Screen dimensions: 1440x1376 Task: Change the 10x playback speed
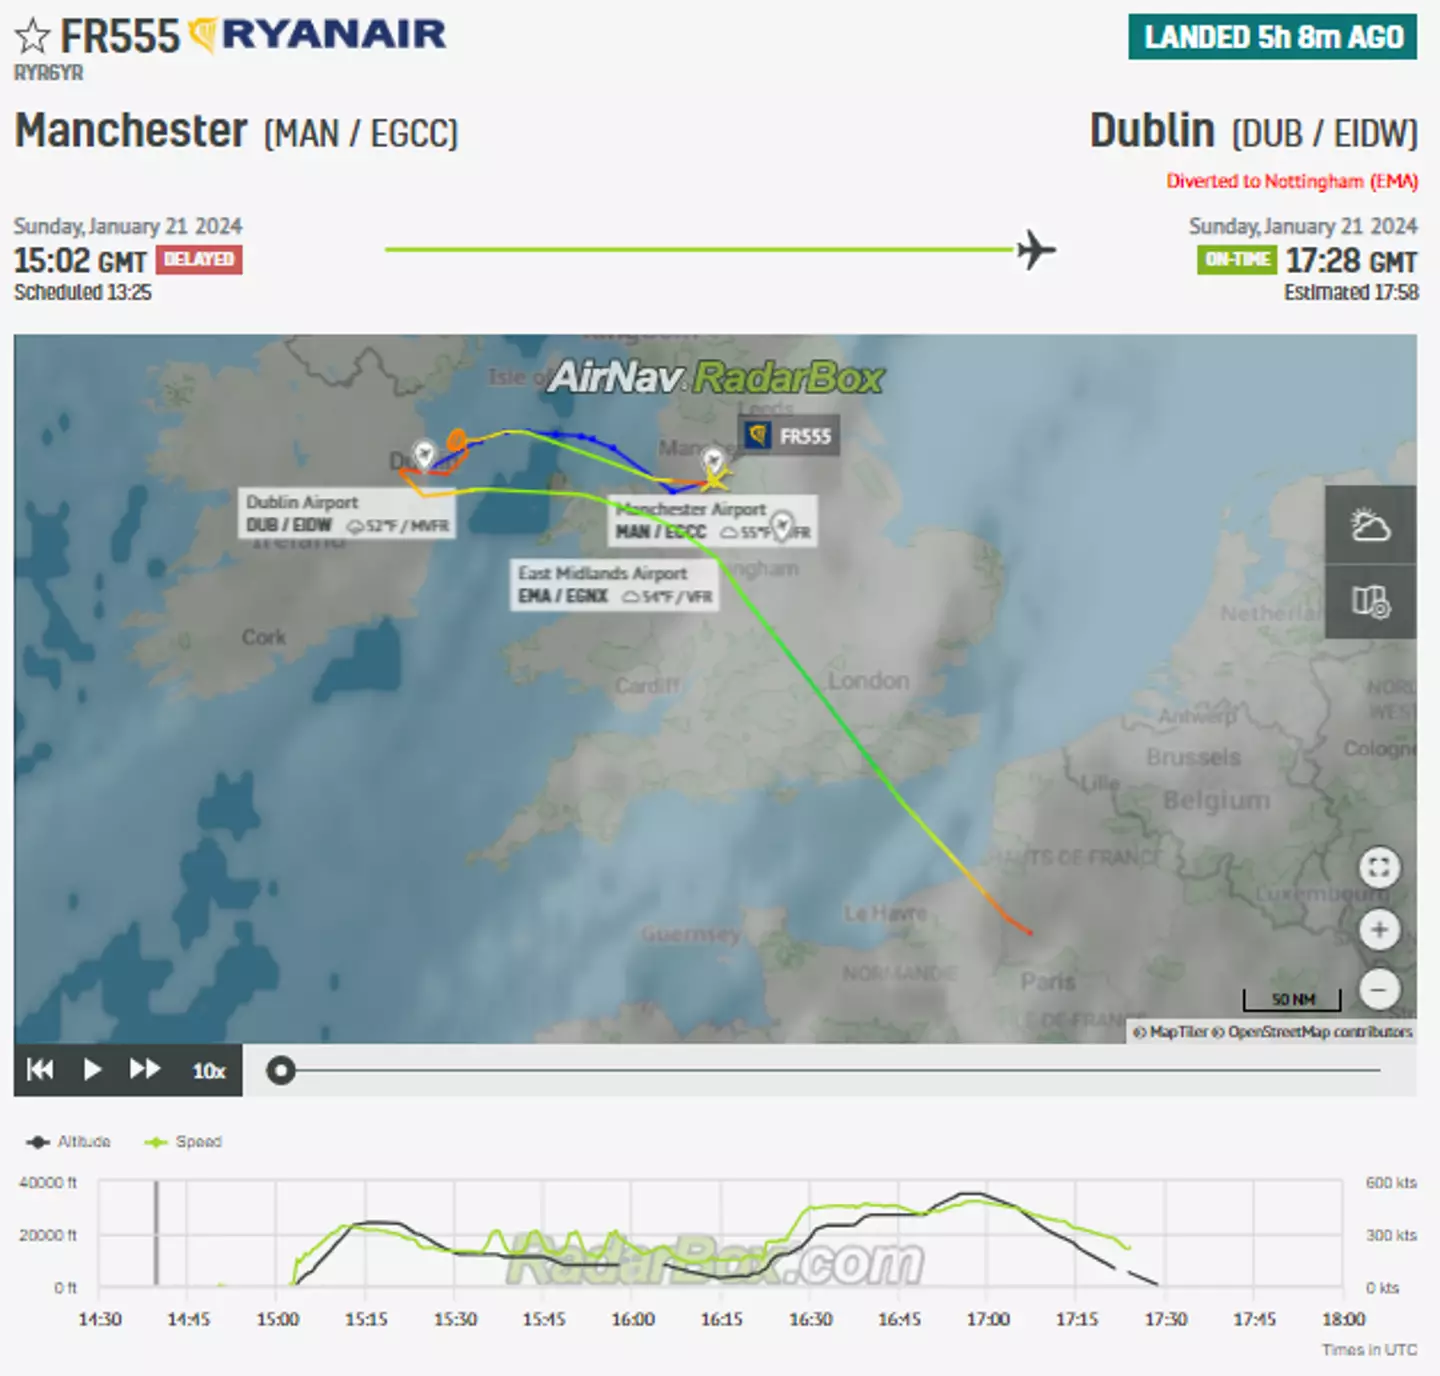[x=209, y=1071]
